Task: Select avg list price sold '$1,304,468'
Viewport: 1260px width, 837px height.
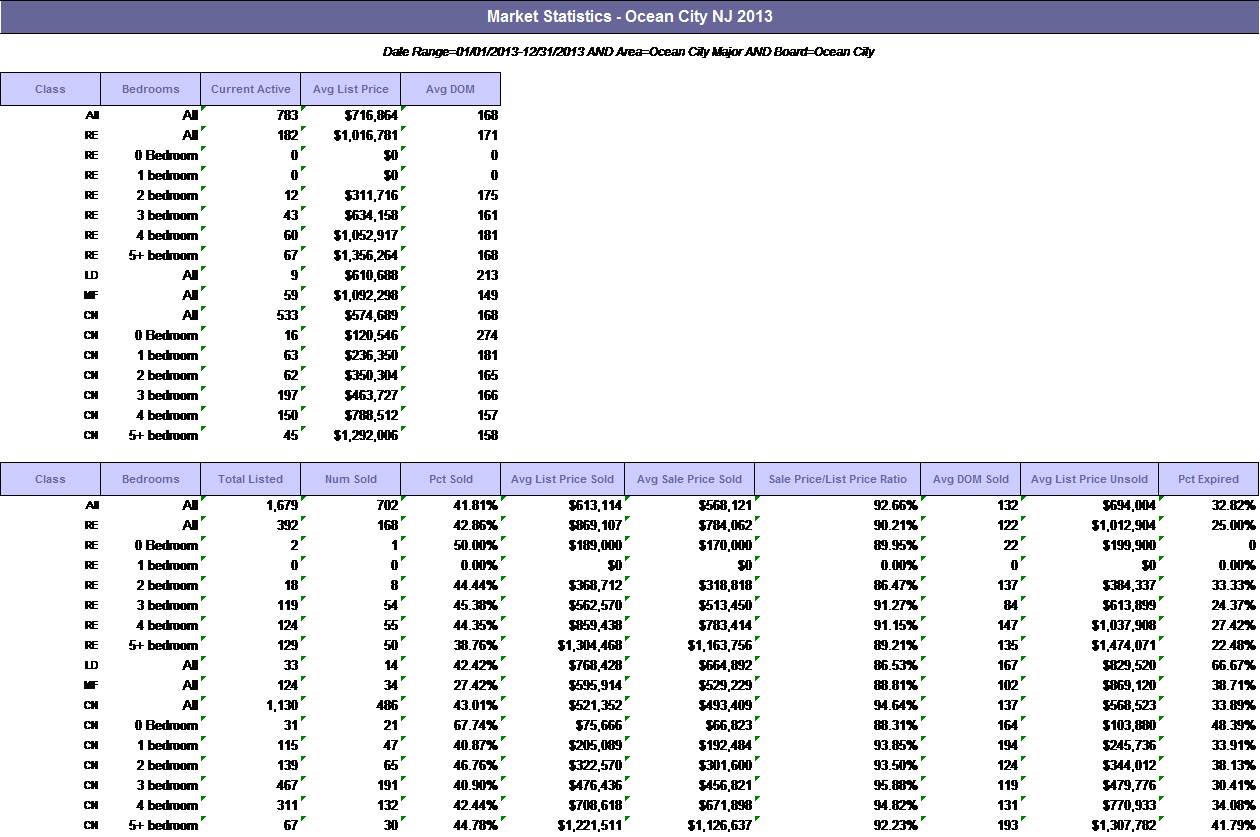Action: 590,645
